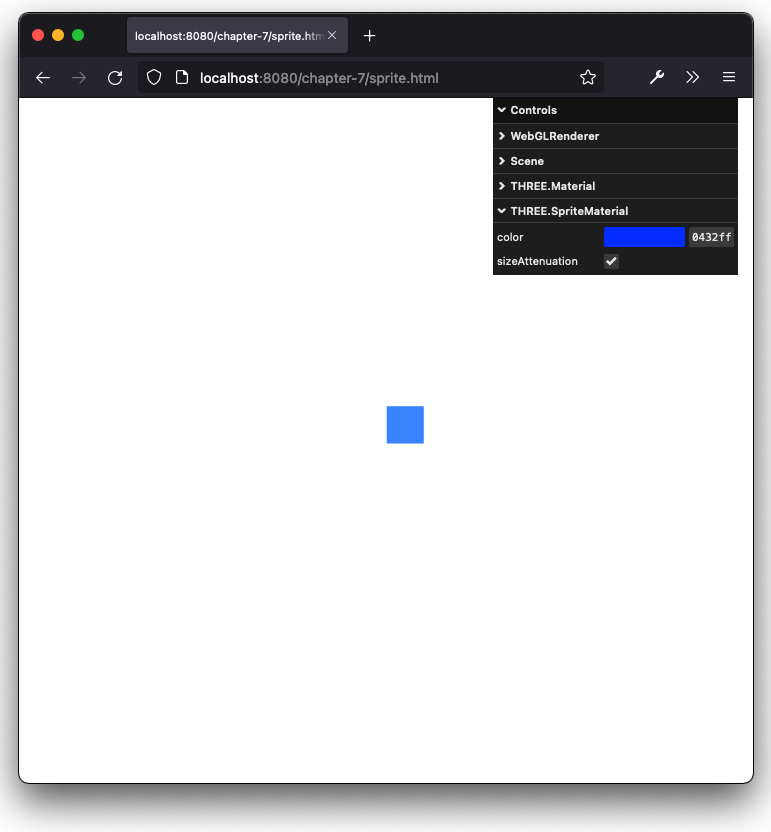This screenshot has width=771, height=832.
Task: Click the 0432ff hex color field
Action: pyautogui.click(x=711, y=237)
